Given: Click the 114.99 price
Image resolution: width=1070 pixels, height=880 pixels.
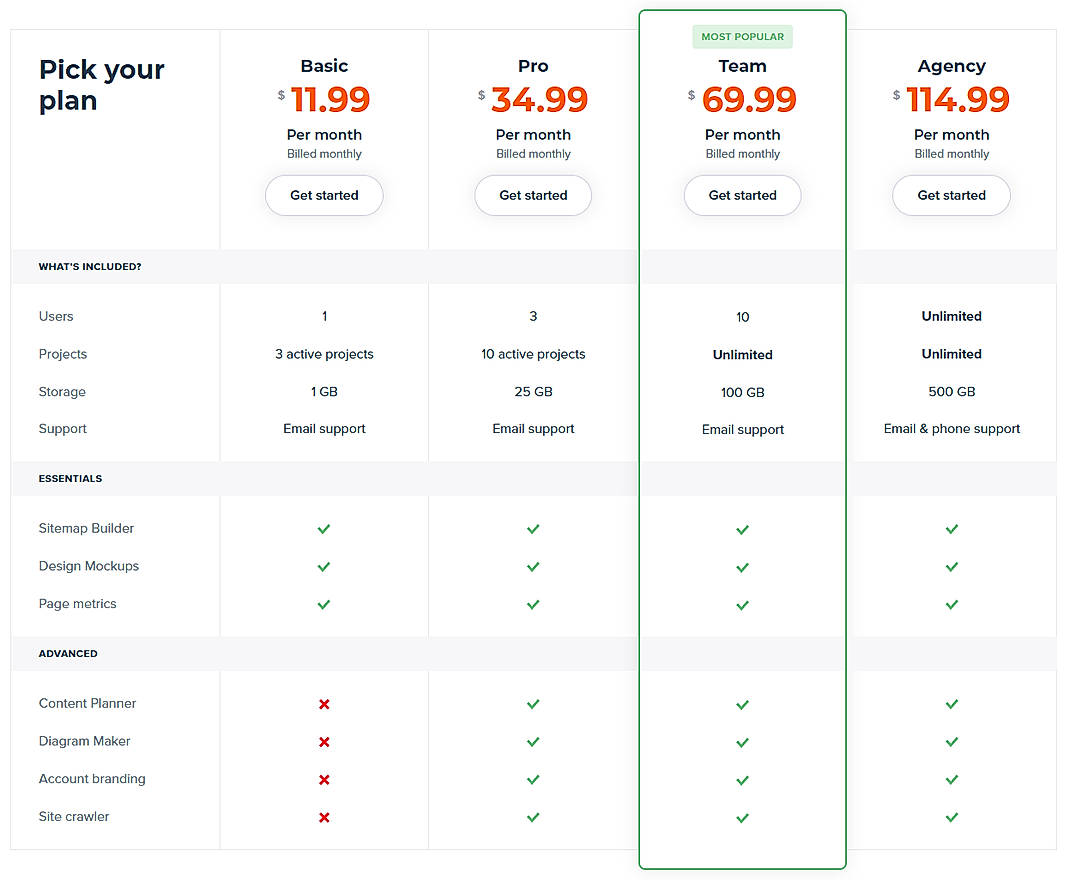Looking at the screenshot, I should 957,100.
